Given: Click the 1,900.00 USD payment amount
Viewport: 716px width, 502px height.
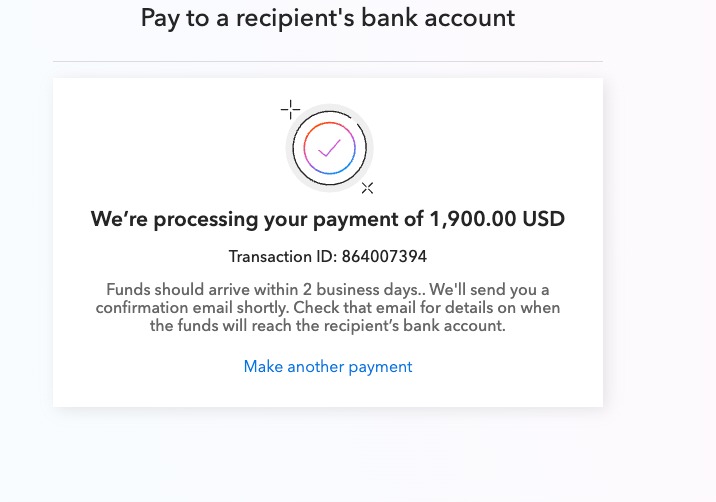Looking at the screenshot, I should coord(497,219).
